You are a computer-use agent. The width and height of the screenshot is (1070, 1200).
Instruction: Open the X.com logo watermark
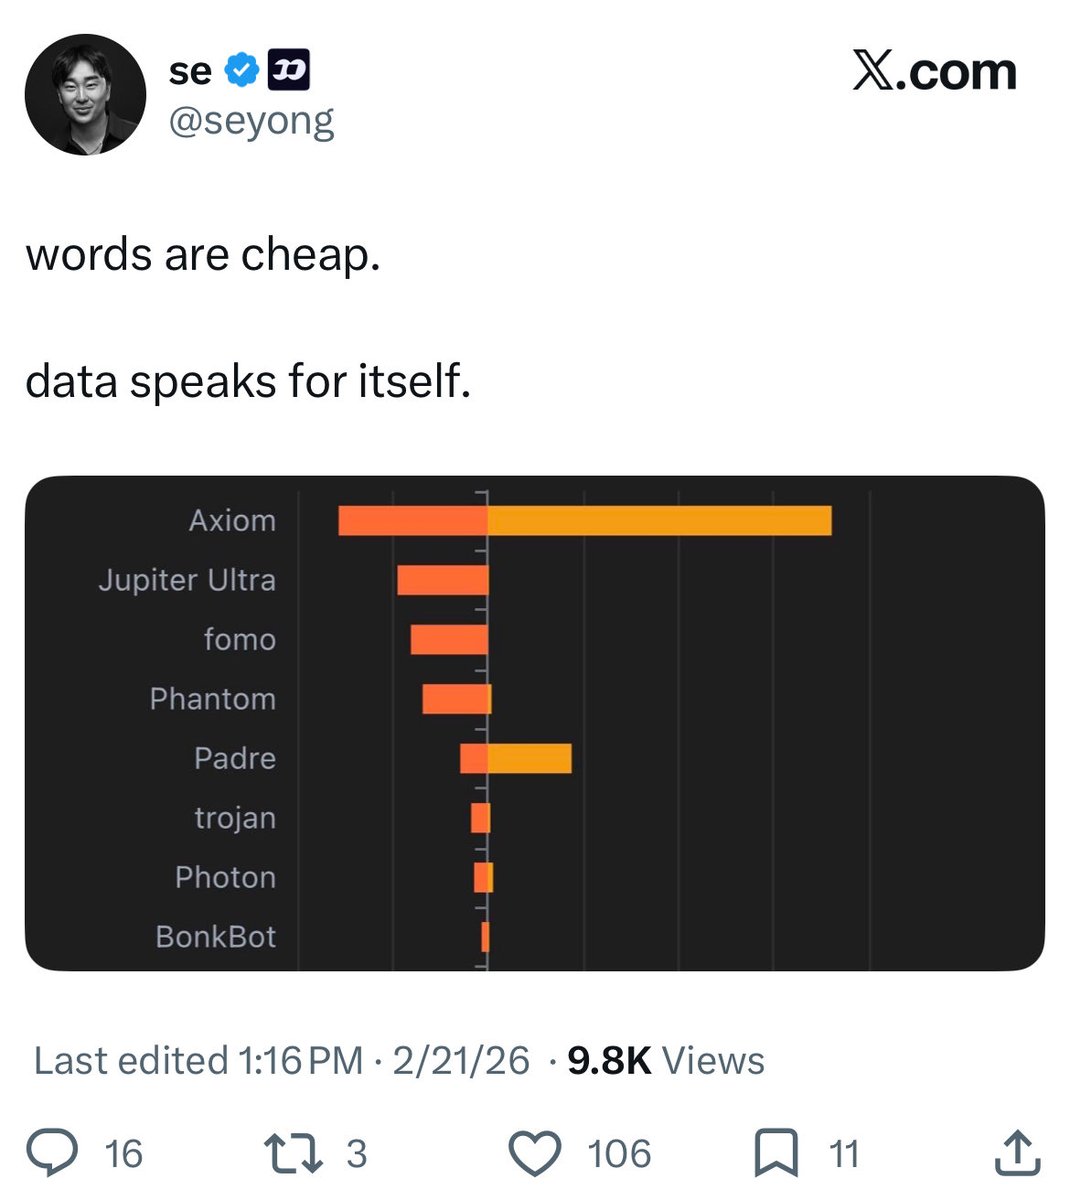(934, 71)
